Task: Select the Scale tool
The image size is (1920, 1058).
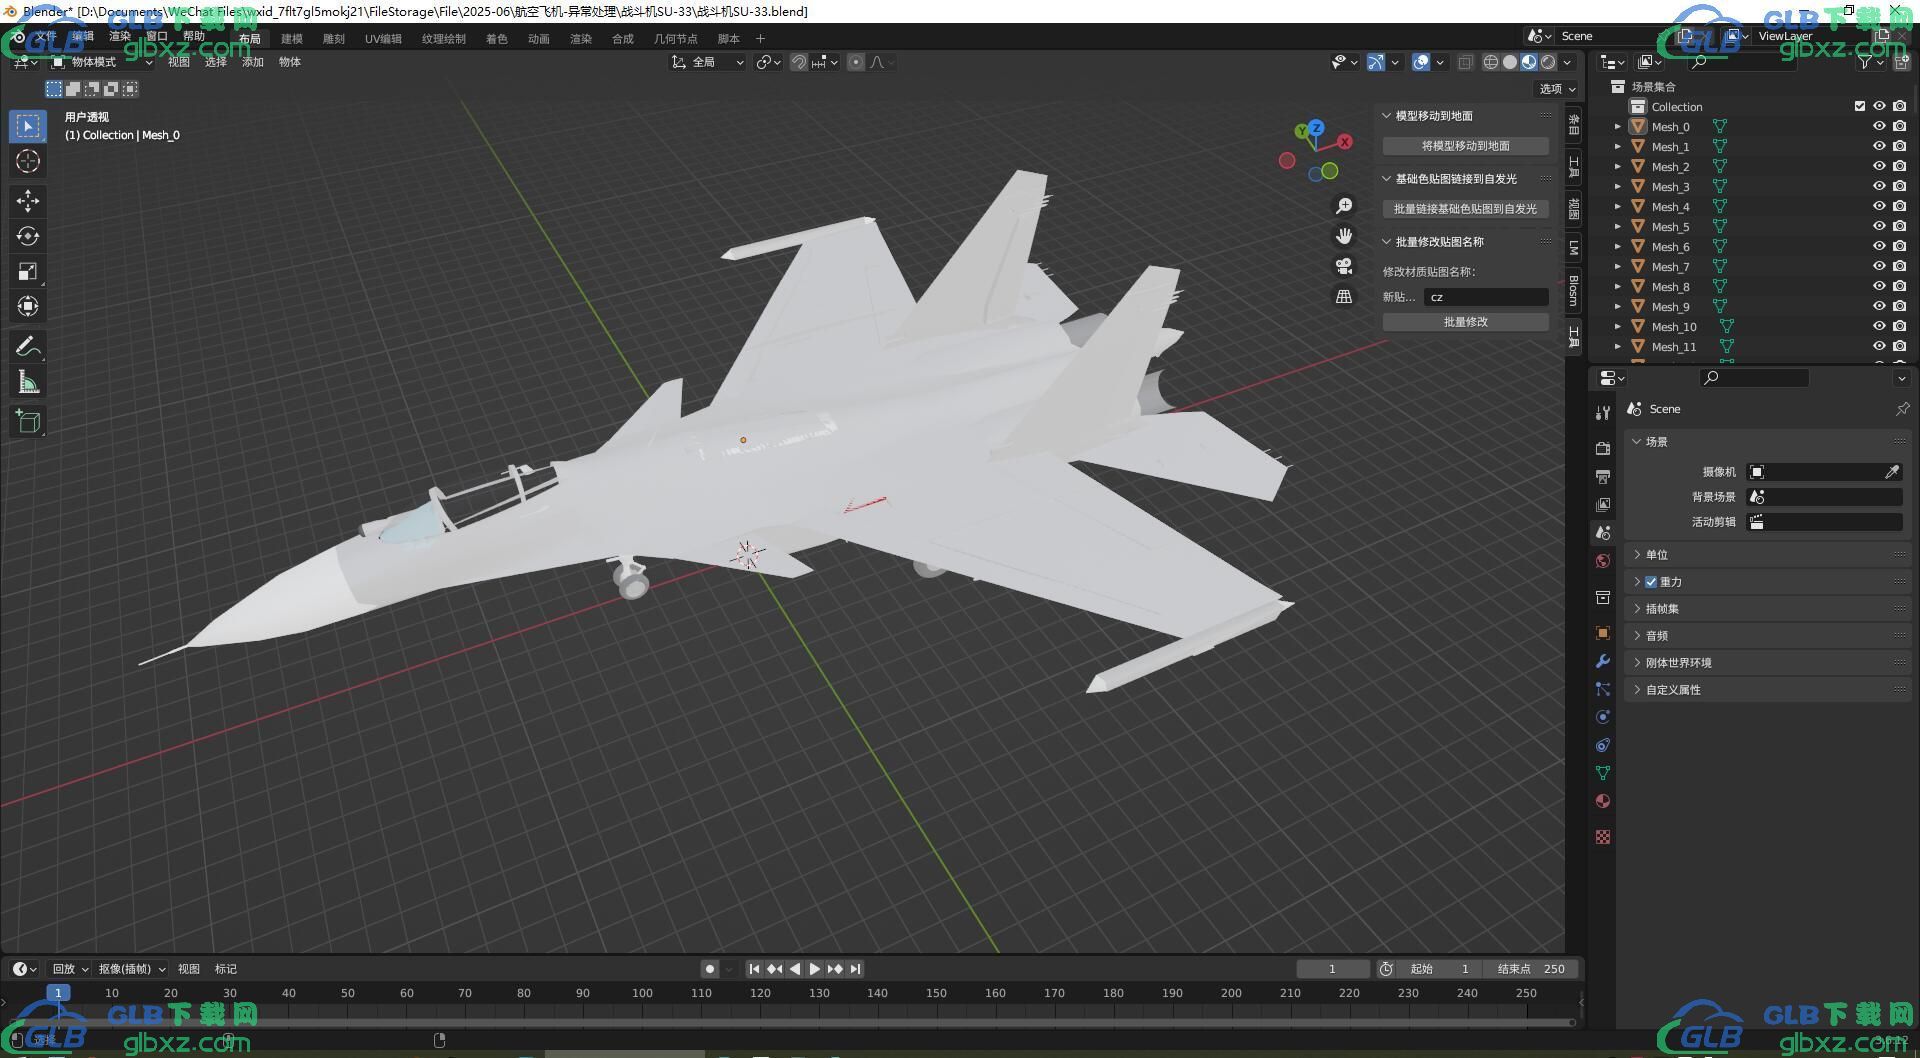Action: 28,271
